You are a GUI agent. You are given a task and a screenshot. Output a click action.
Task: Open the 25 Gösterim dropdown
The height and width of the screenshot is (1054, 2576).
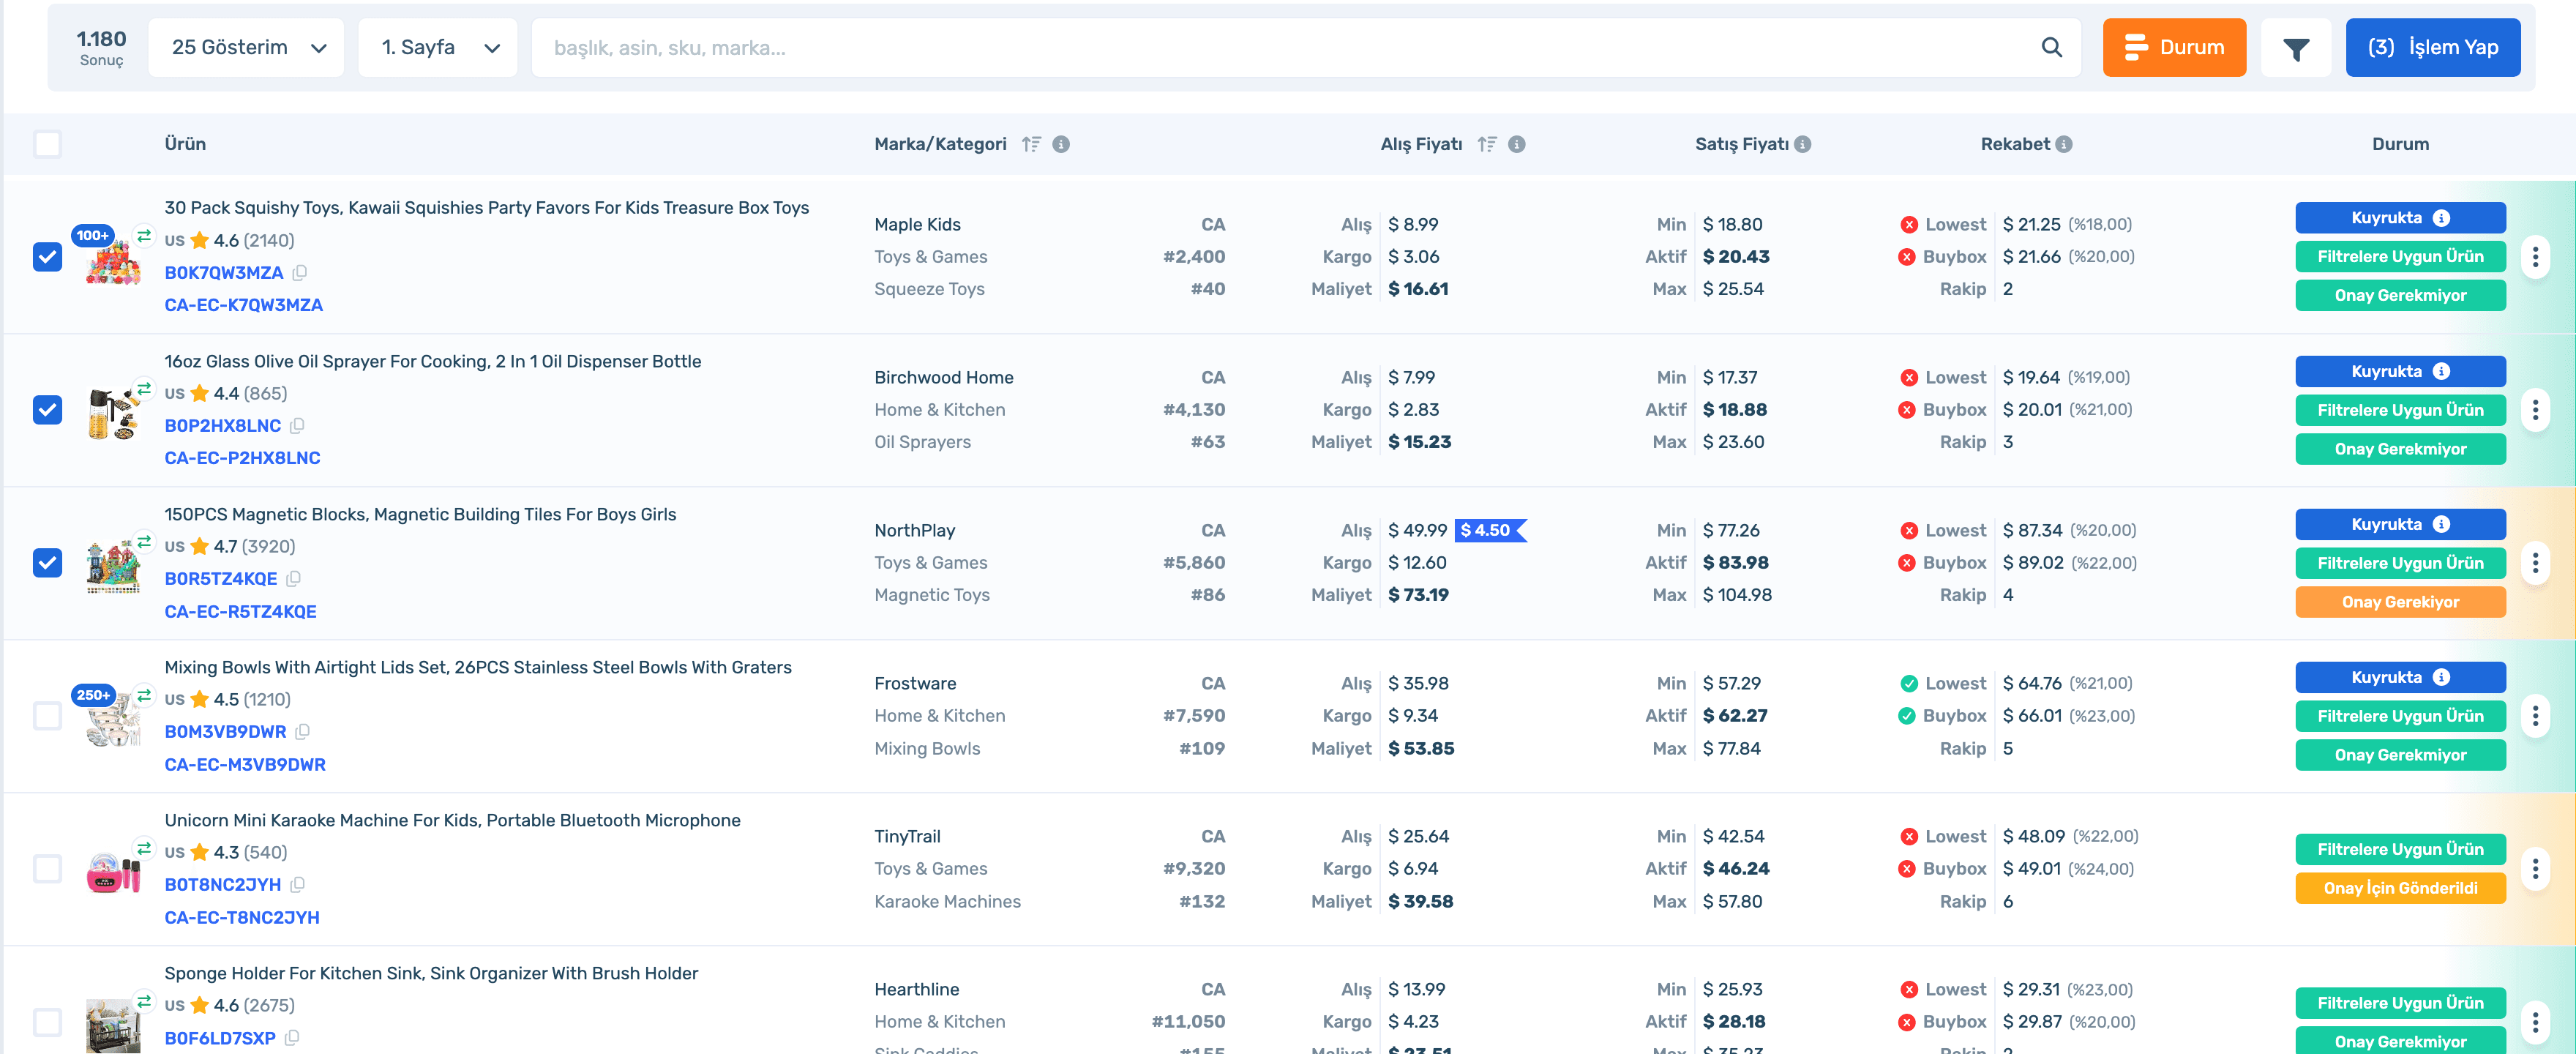click(x=246, y=47)
